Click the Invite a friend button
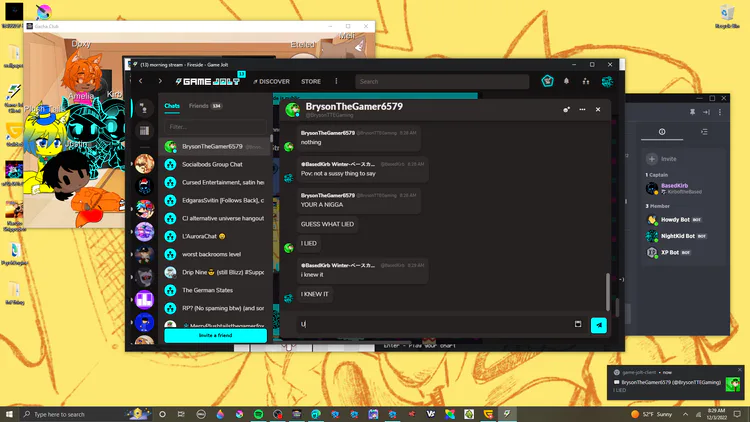Viewport: 750px width, 422px height. point(215,335)
